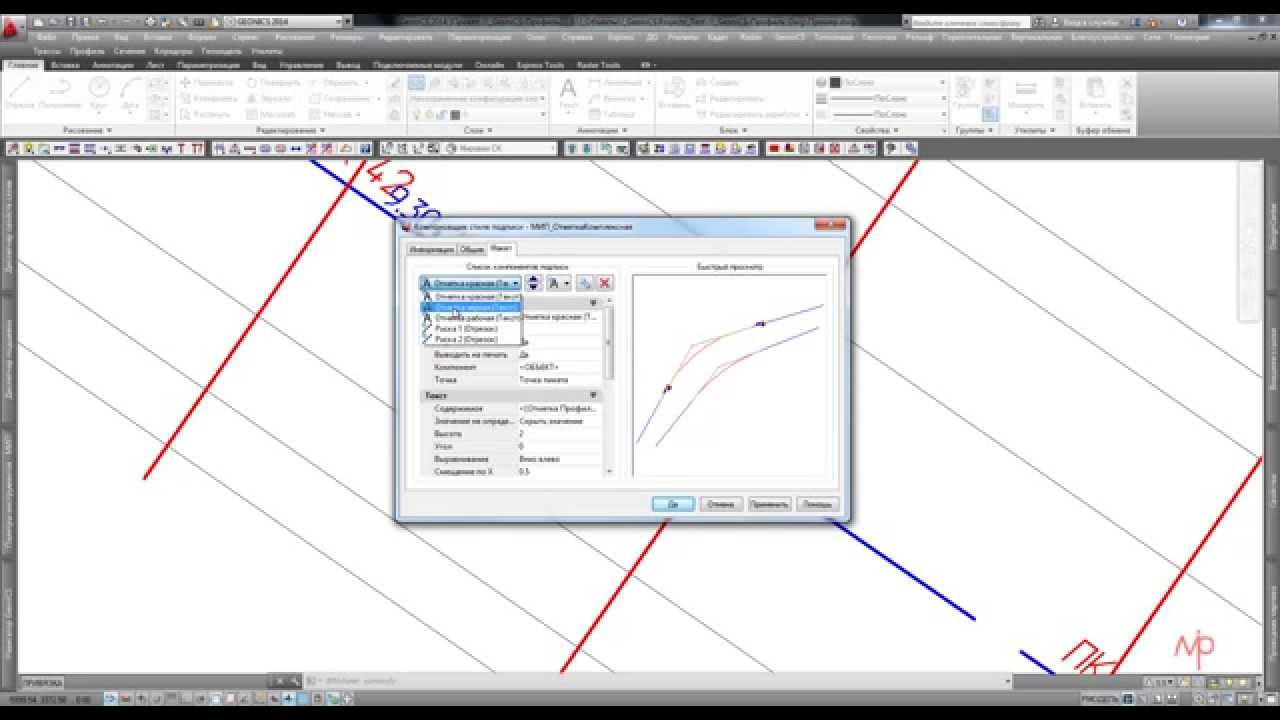The width and height of the screenshot is (1280, 720).
Task: Click the Повернуть rotate tool
Action: [273, 84]
